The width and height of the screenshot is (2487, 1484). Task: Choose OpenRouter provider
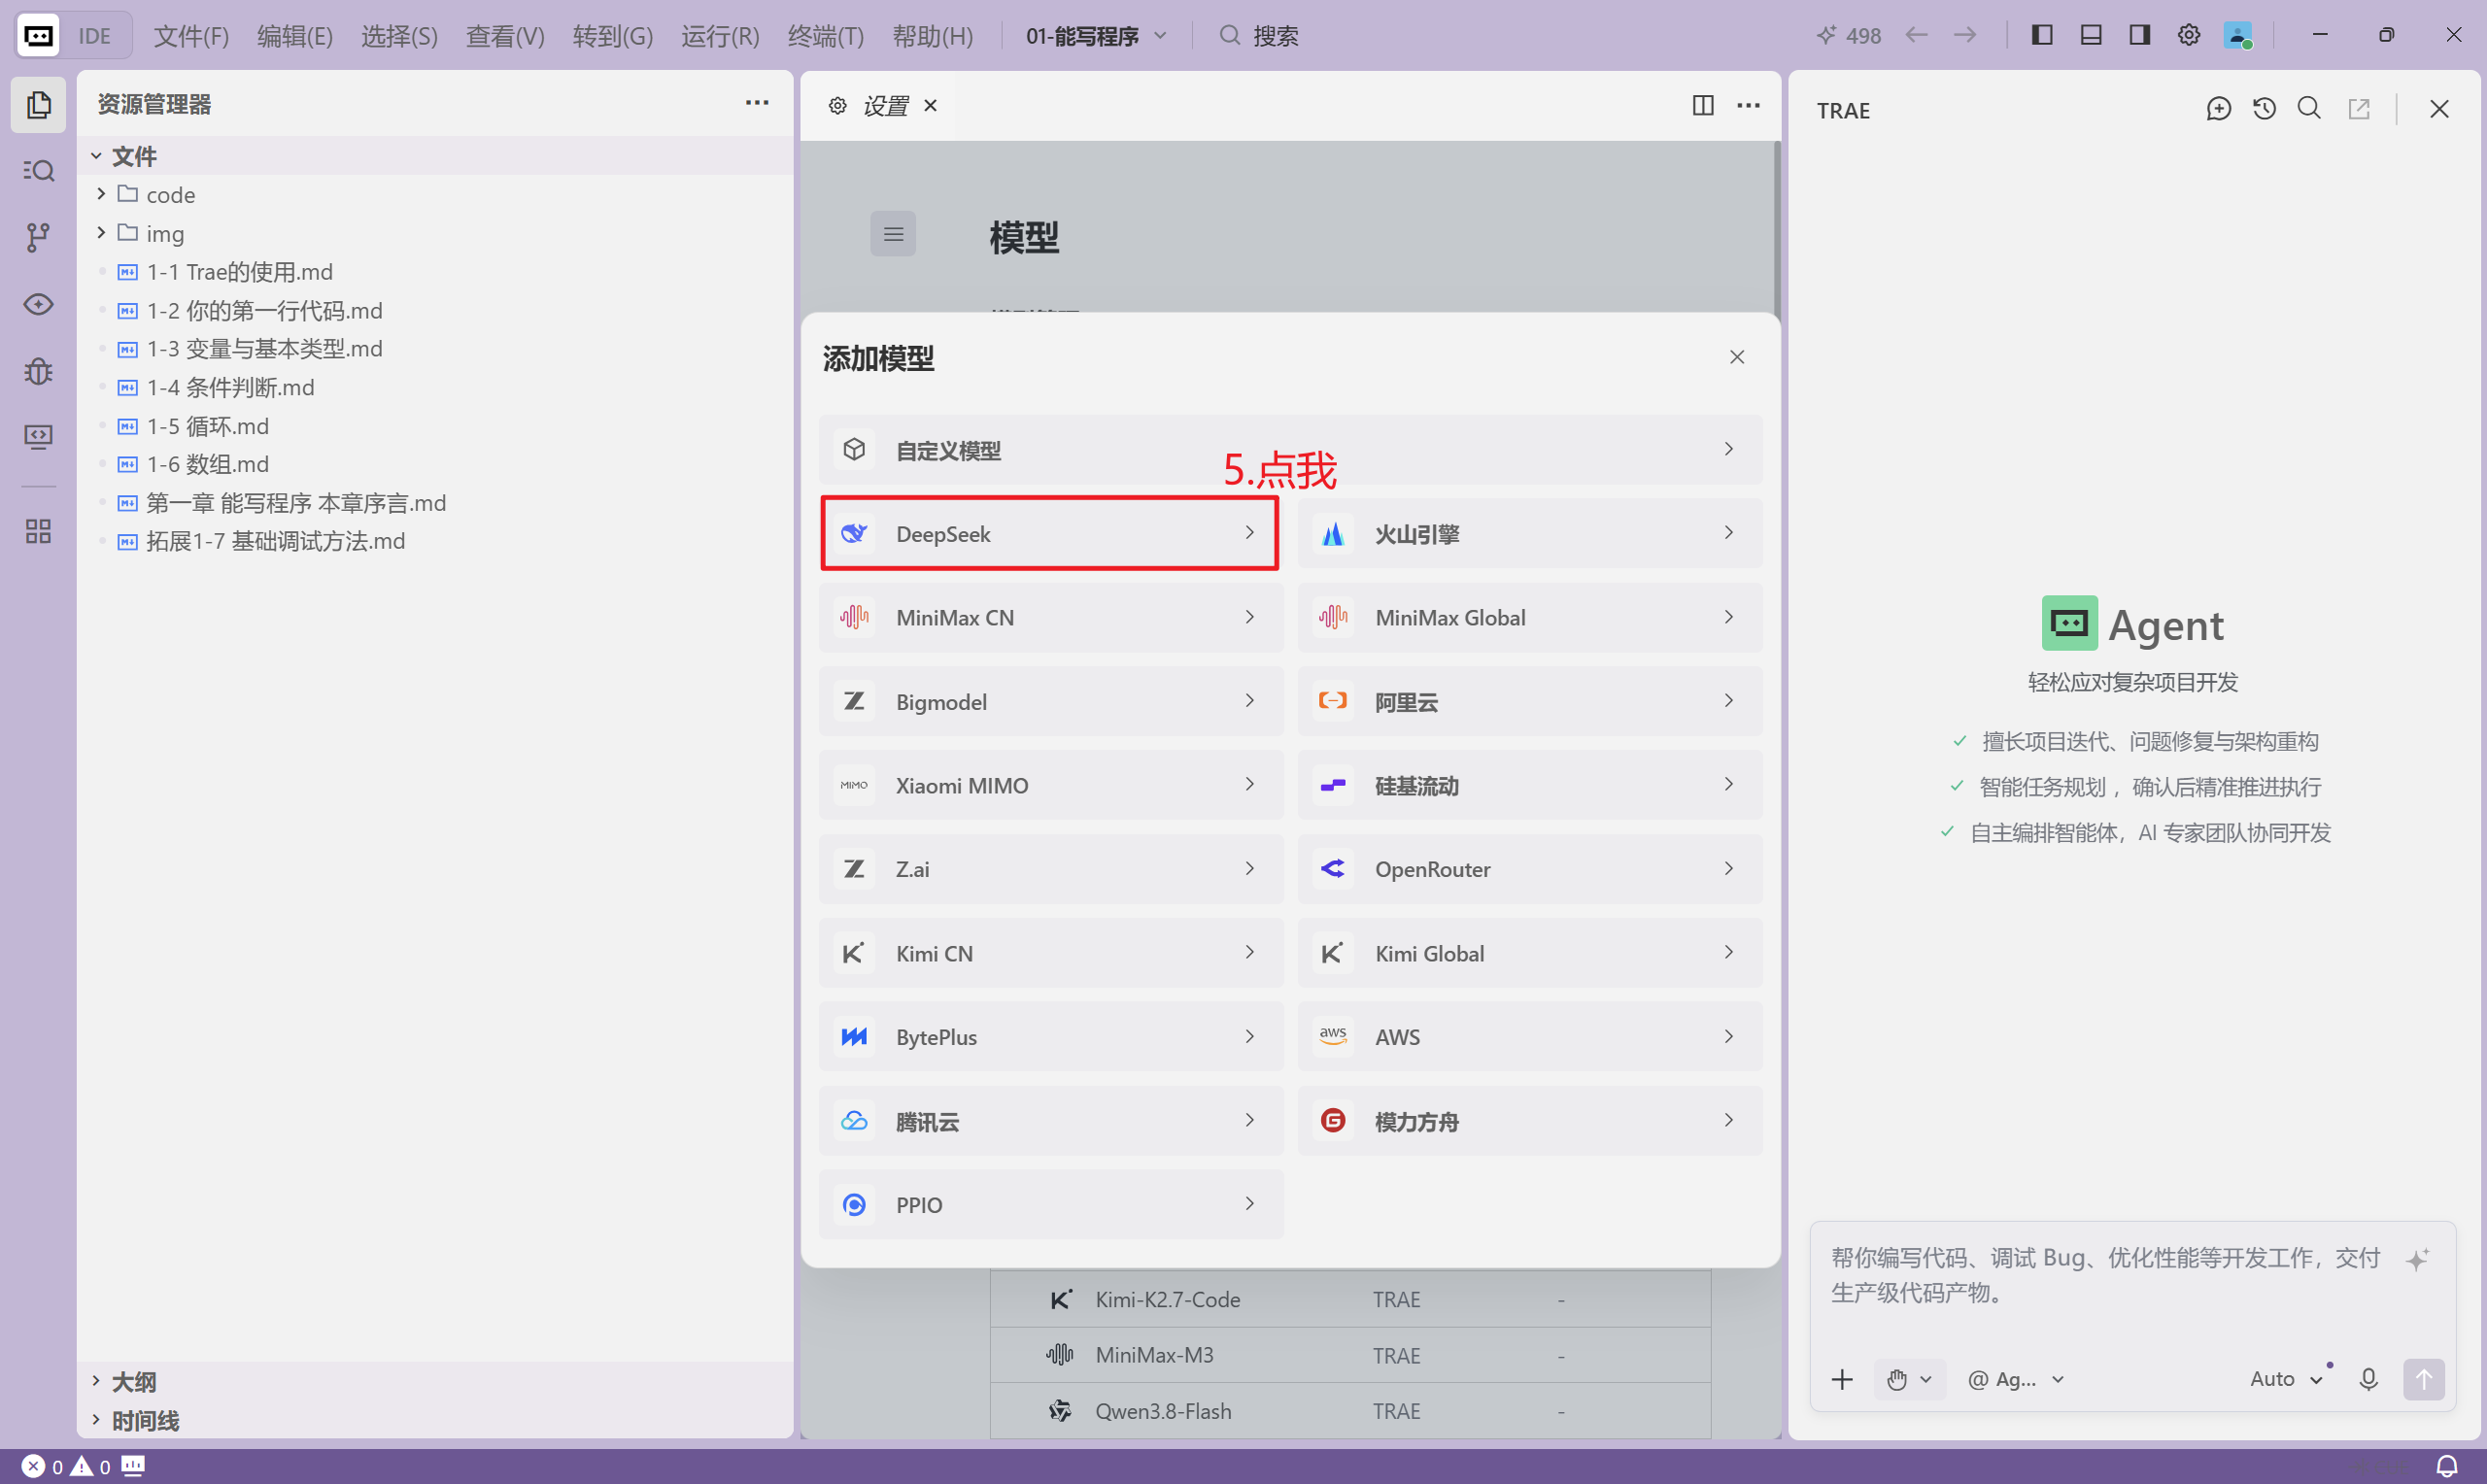tap(1530, 869)
